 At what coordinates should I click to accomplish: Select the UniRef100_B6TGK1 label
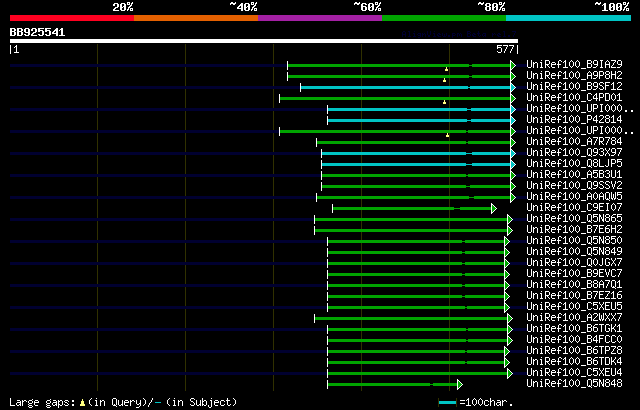pos(574,329)
